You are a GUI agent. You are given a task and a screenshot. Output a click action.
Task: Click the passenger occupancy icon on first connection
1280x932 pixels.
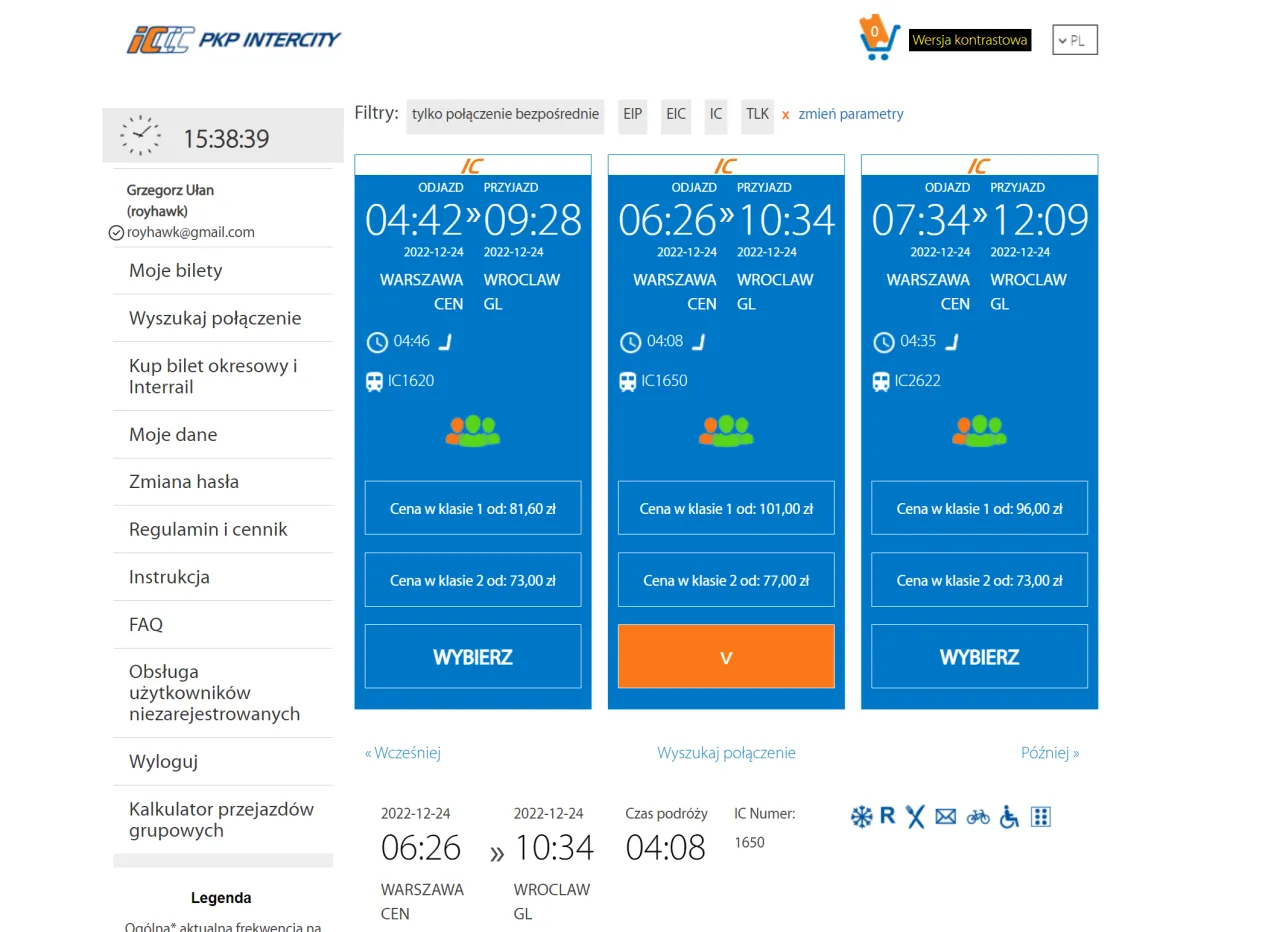pos(472,429)
